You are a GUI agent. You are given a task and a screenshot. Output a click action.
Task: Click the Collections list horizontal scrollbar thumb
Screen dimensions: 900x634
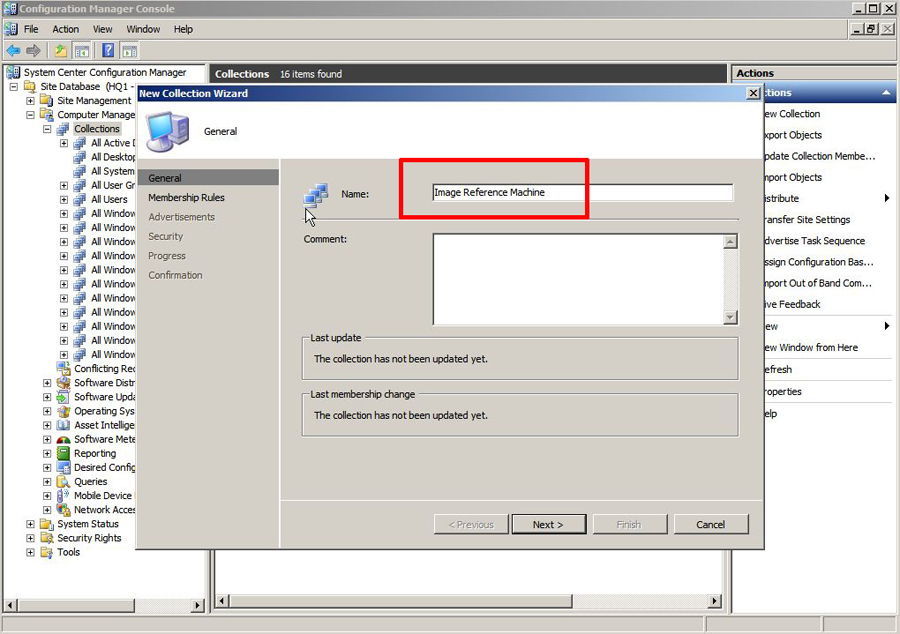coord(401,601)
